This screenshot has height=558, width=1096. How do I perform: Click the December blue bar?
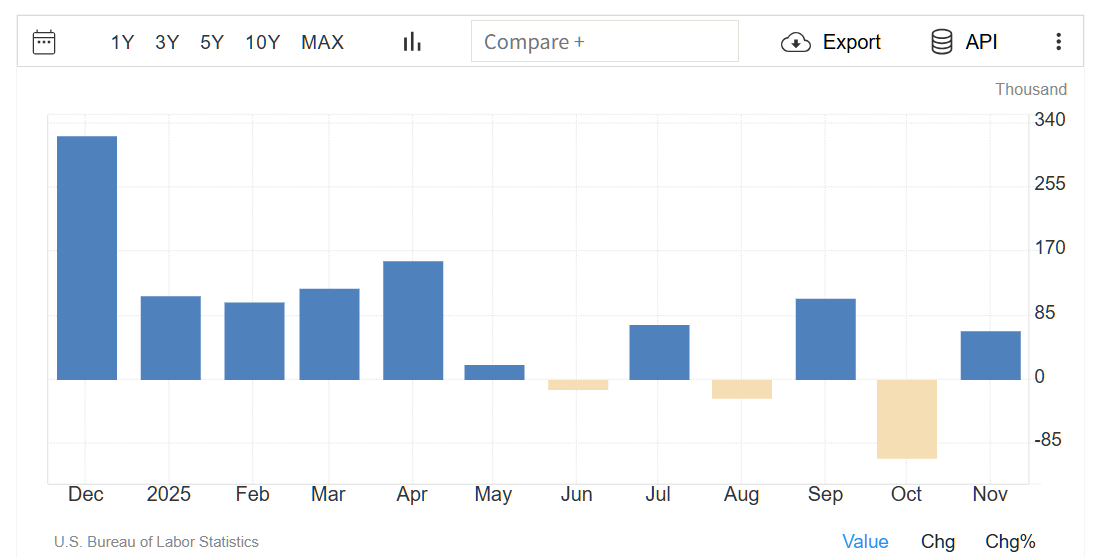pos(87,258)
